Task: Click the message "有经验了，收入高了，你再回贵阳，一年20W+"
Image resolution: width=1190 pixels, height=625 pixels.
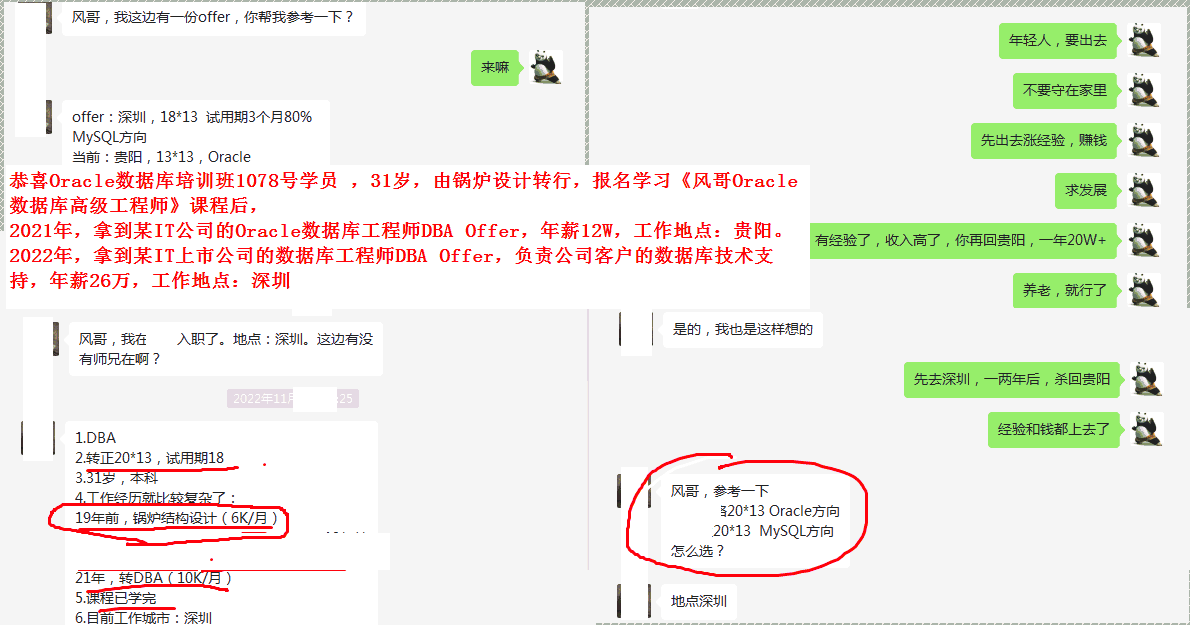Action: coord(961,240)
